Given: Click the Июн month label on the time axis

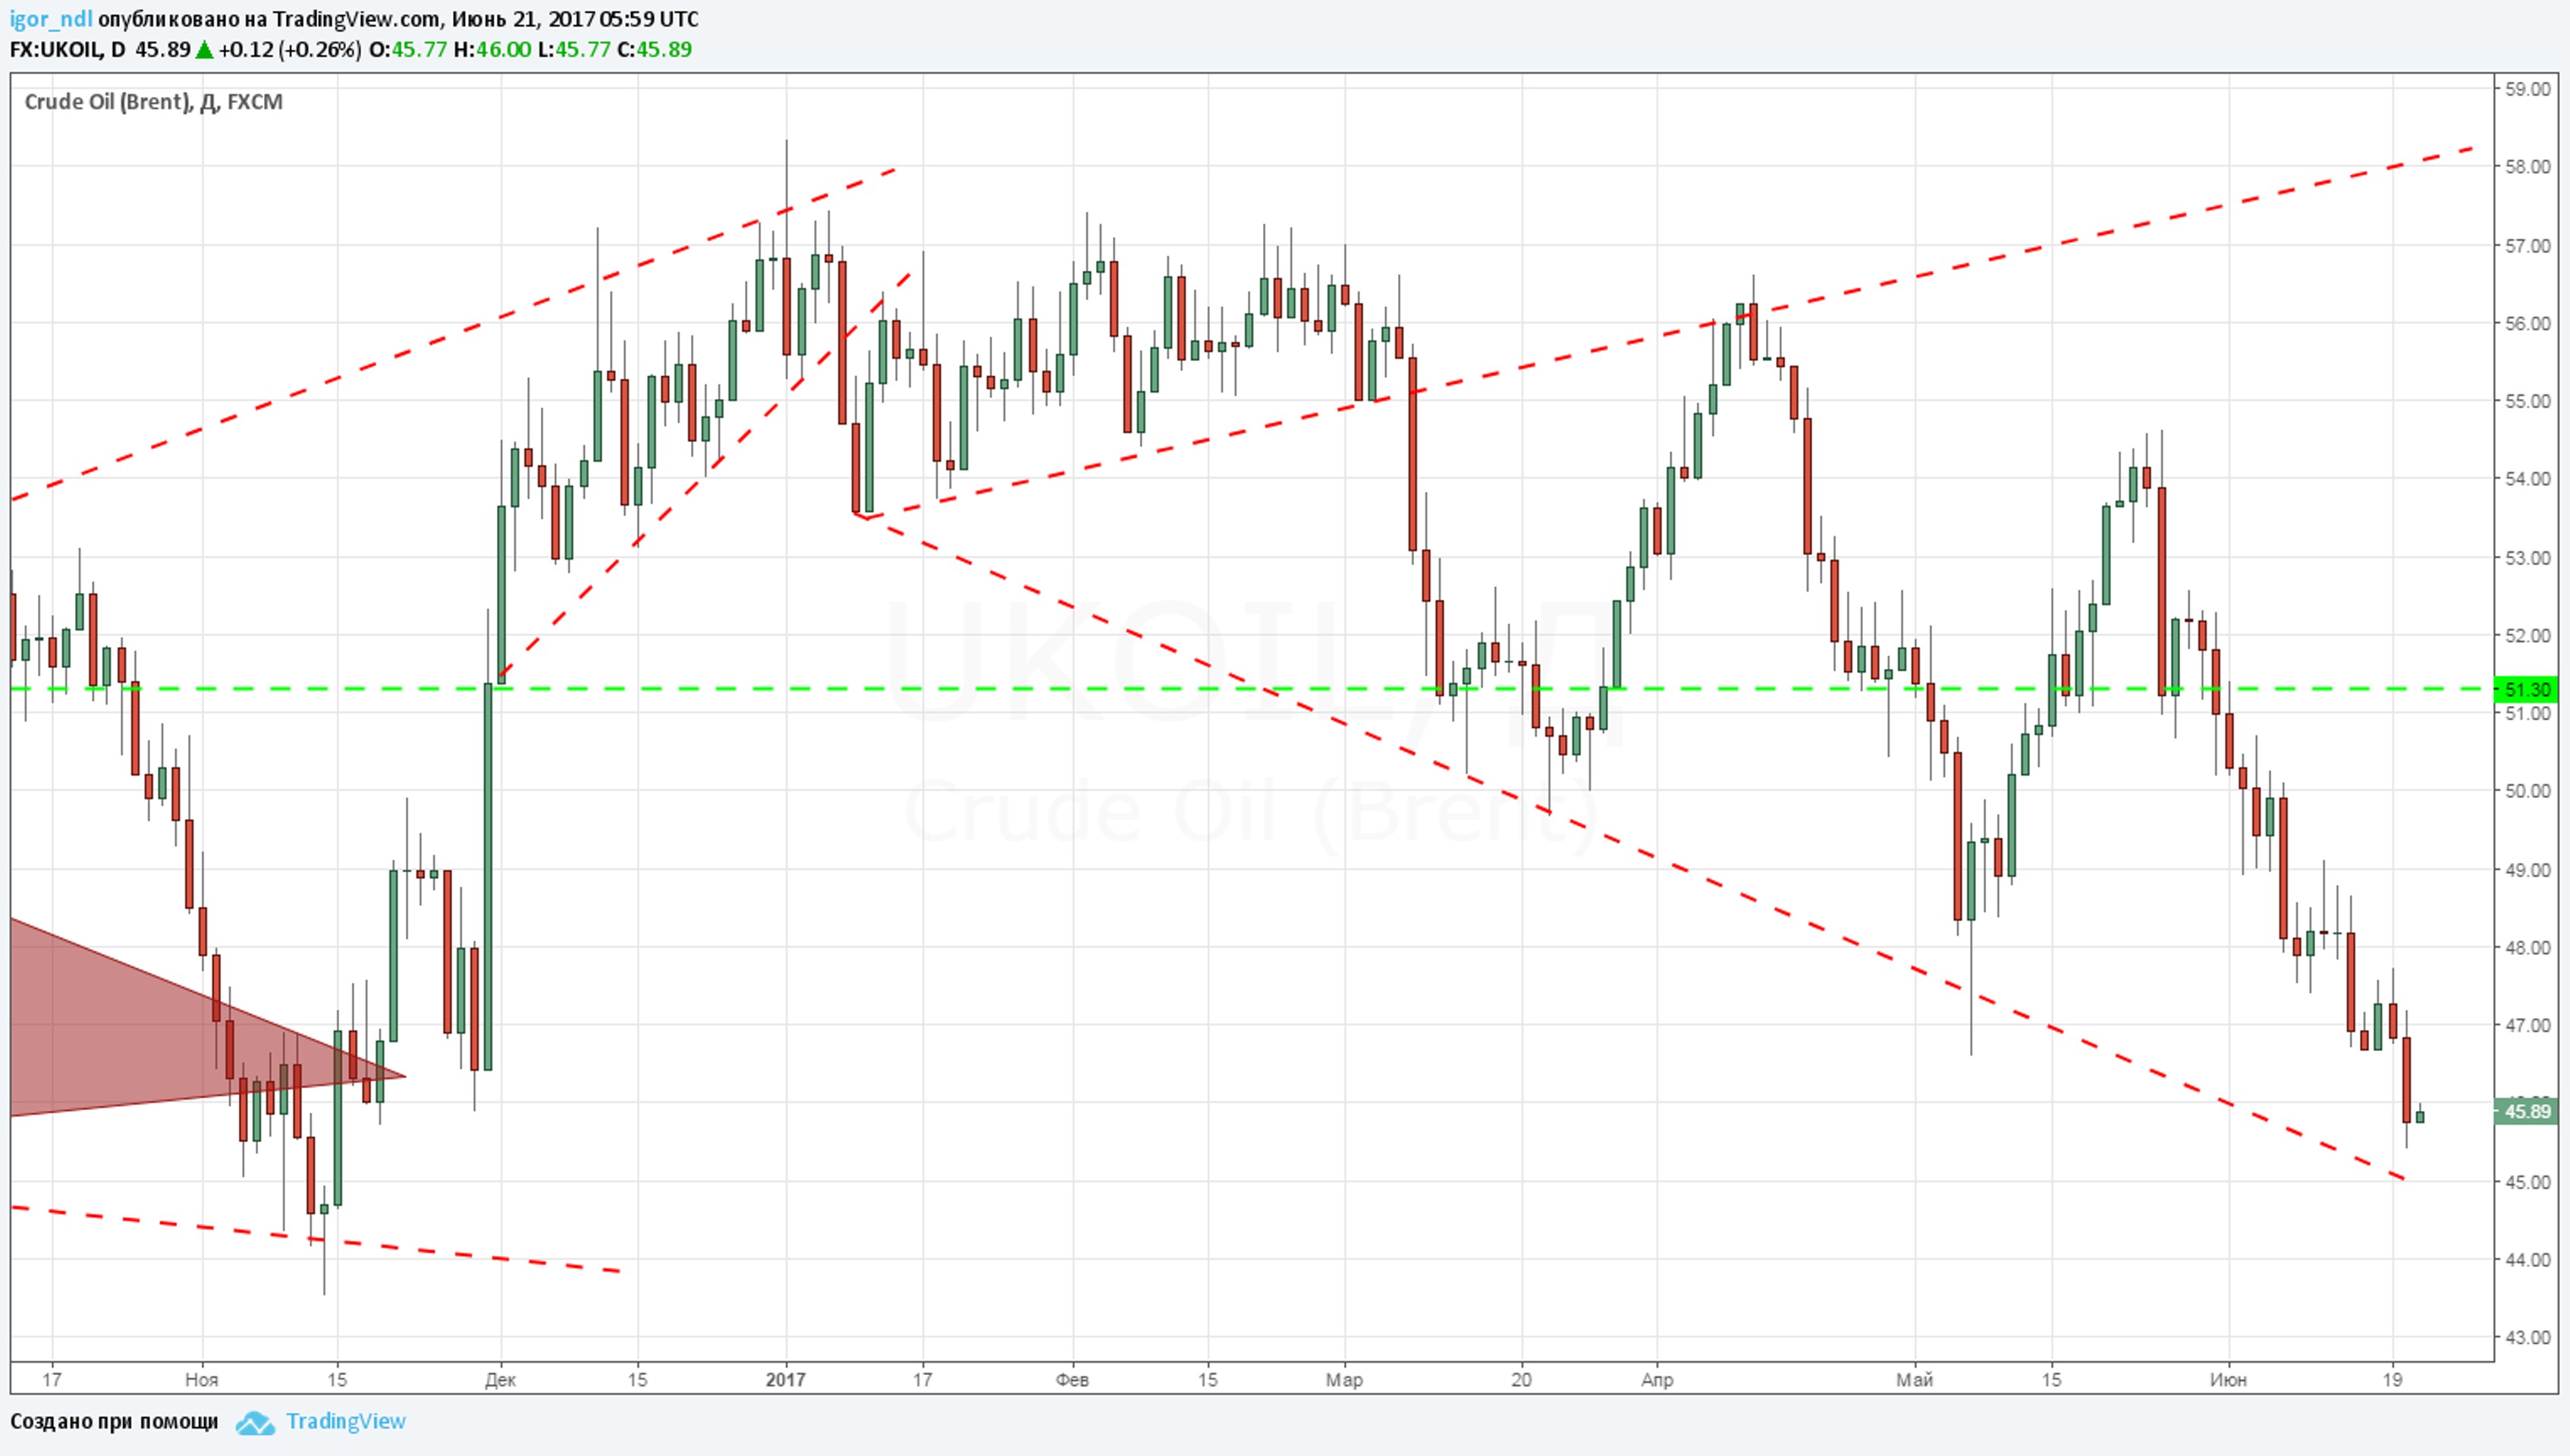Looking at the screenshot, I should click(x=2228, y=1380).
